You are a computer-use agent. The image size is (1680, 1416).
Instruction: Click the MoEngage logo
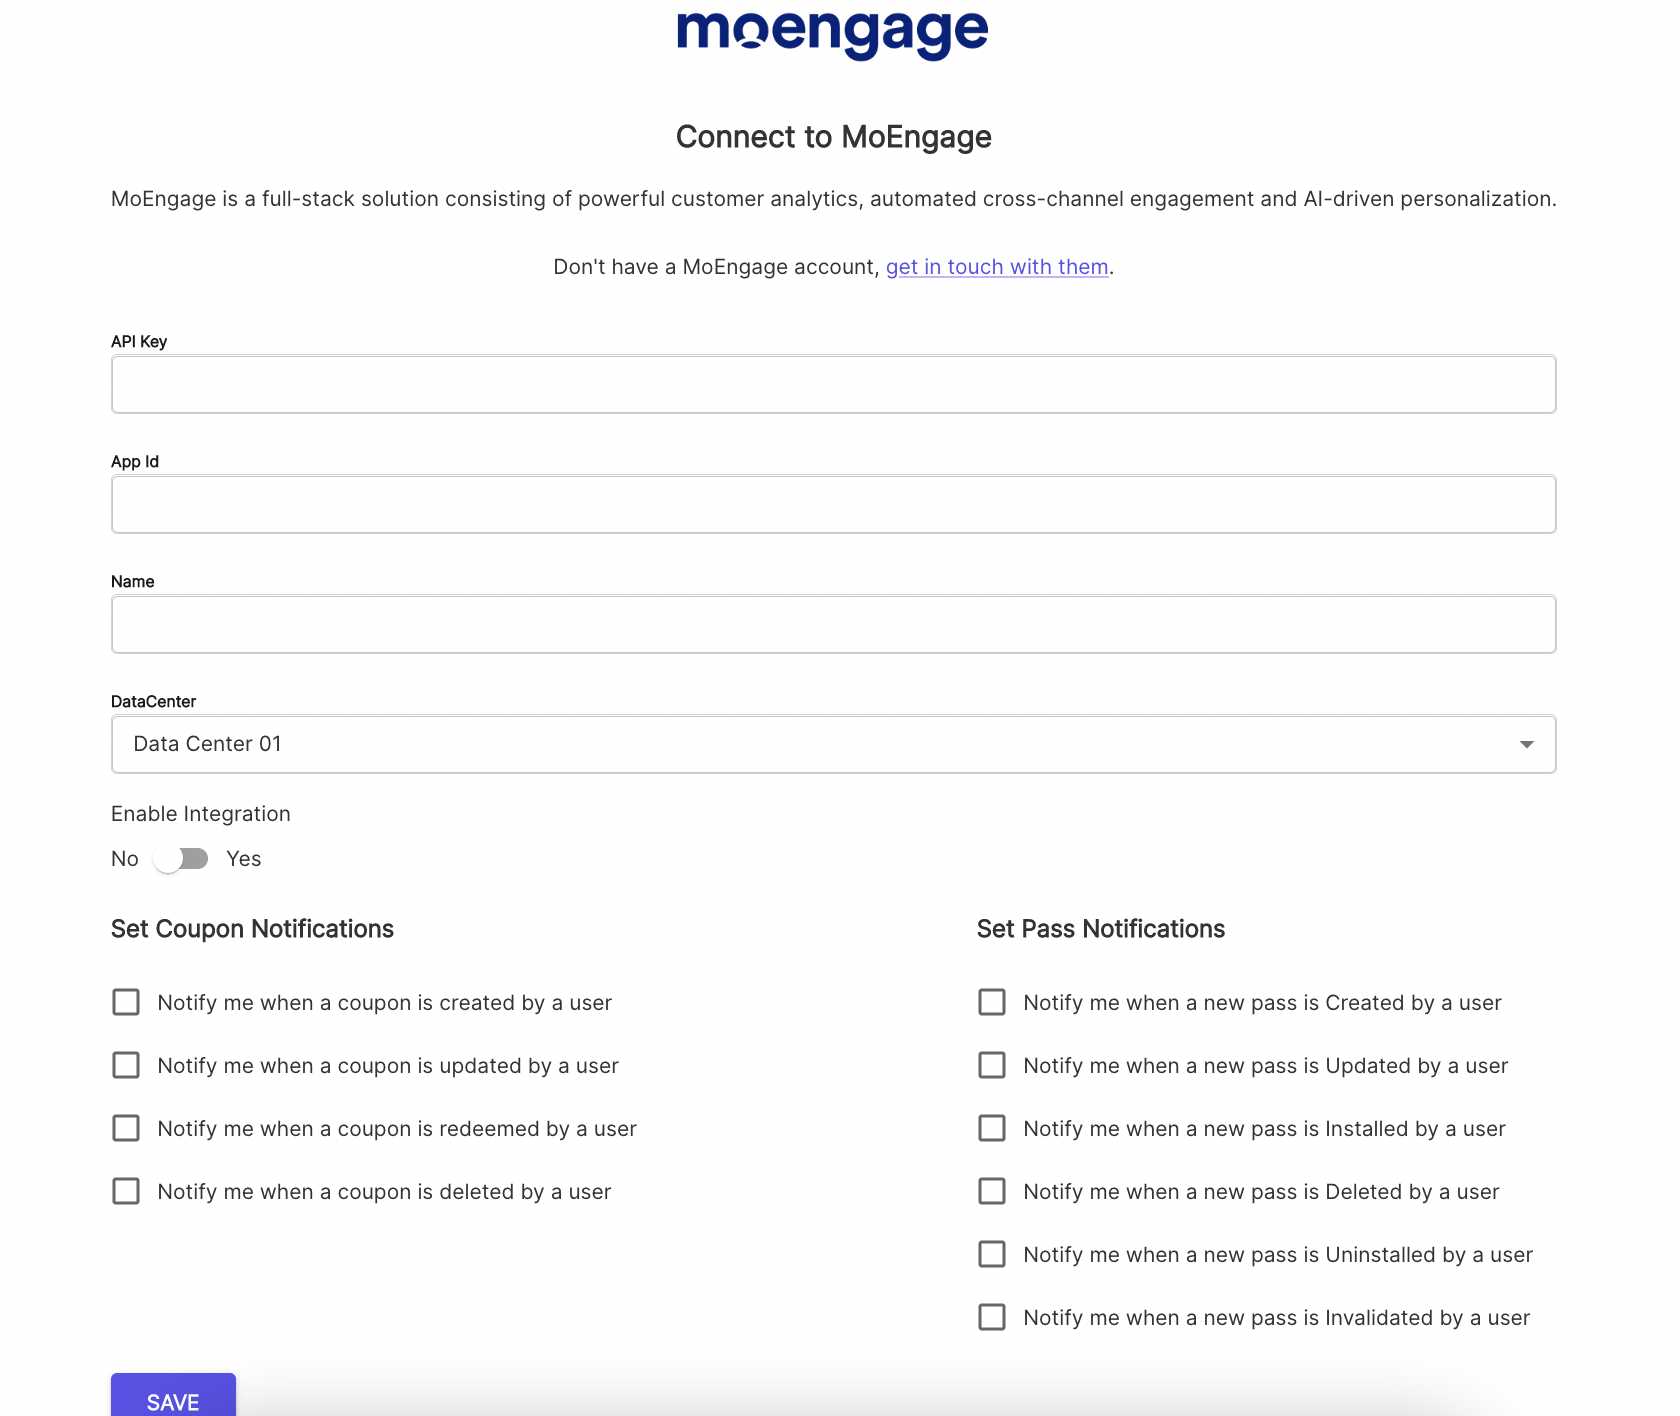coord(833,34)
